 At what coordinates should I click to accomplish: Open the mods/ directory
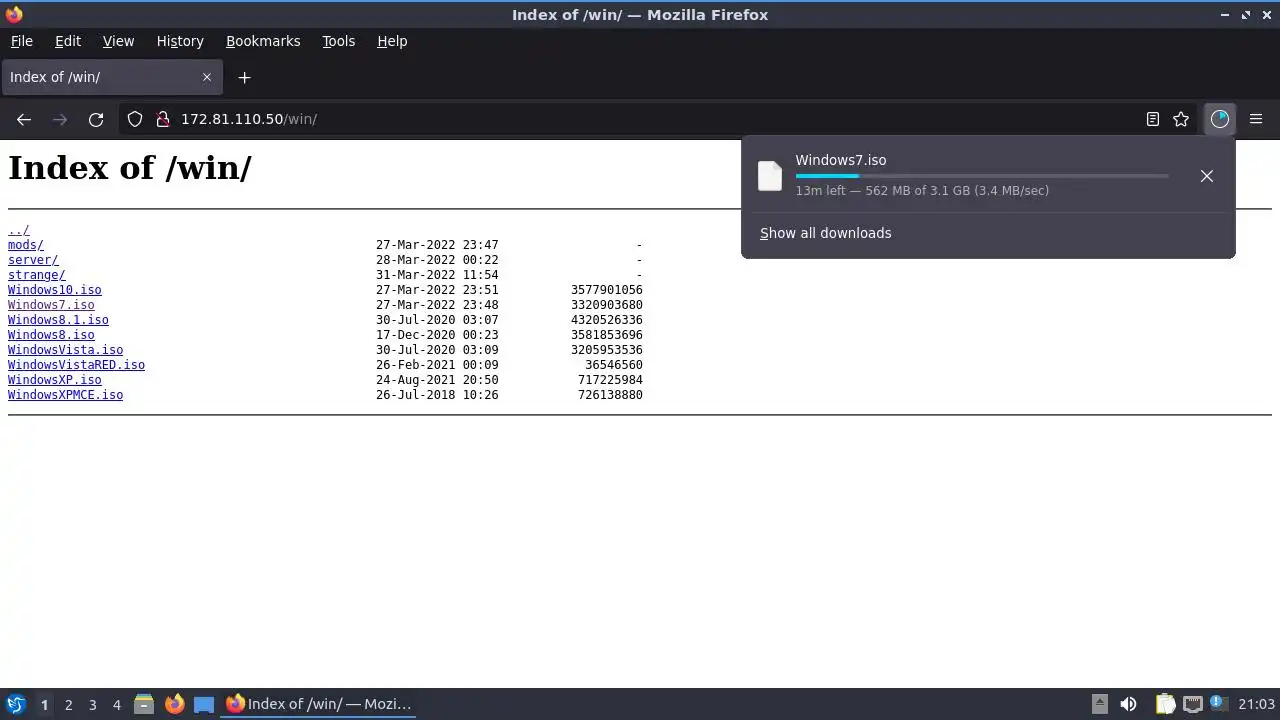point(26,245)
